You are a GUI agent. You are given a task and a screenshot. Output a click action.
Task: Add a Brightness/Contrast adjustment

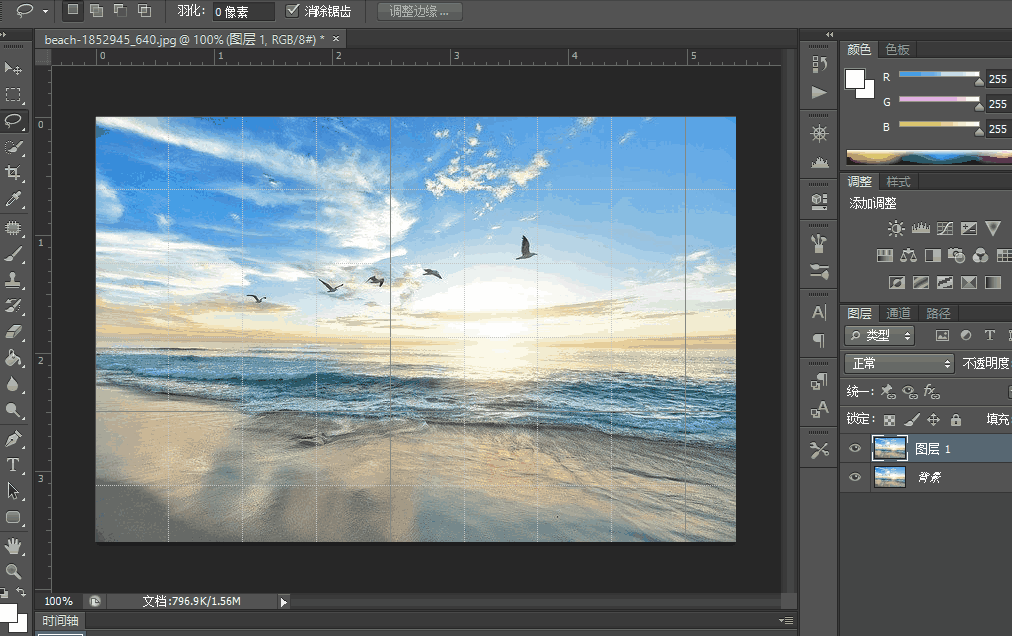(896, 228)
